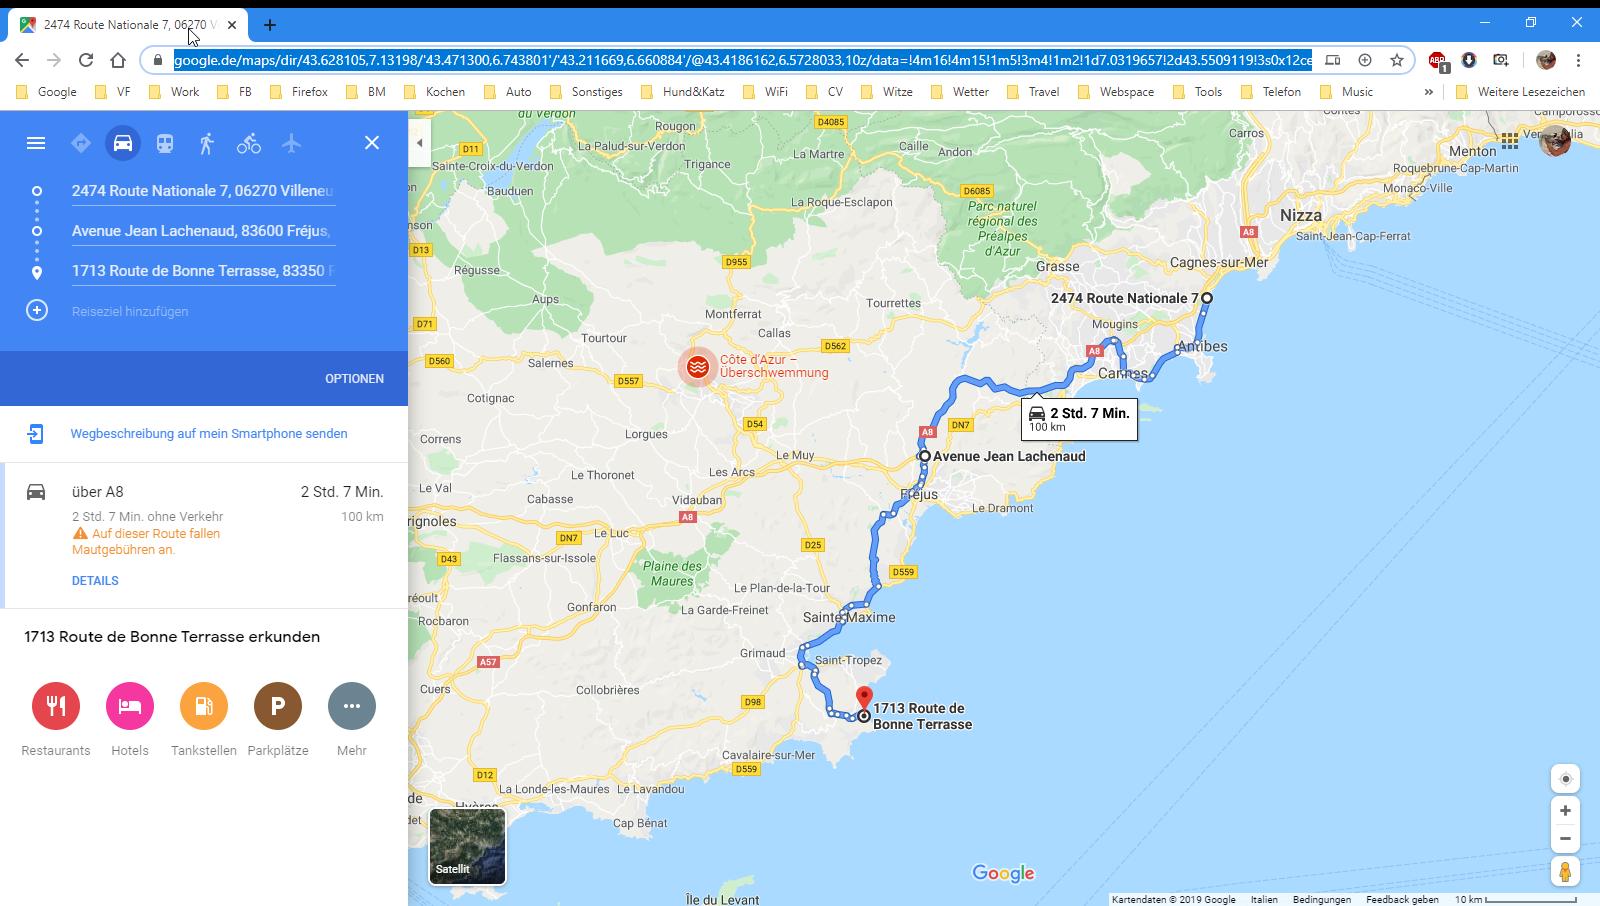Select the walking travel mode icon
1600x906 pixels.
[207, 143]
